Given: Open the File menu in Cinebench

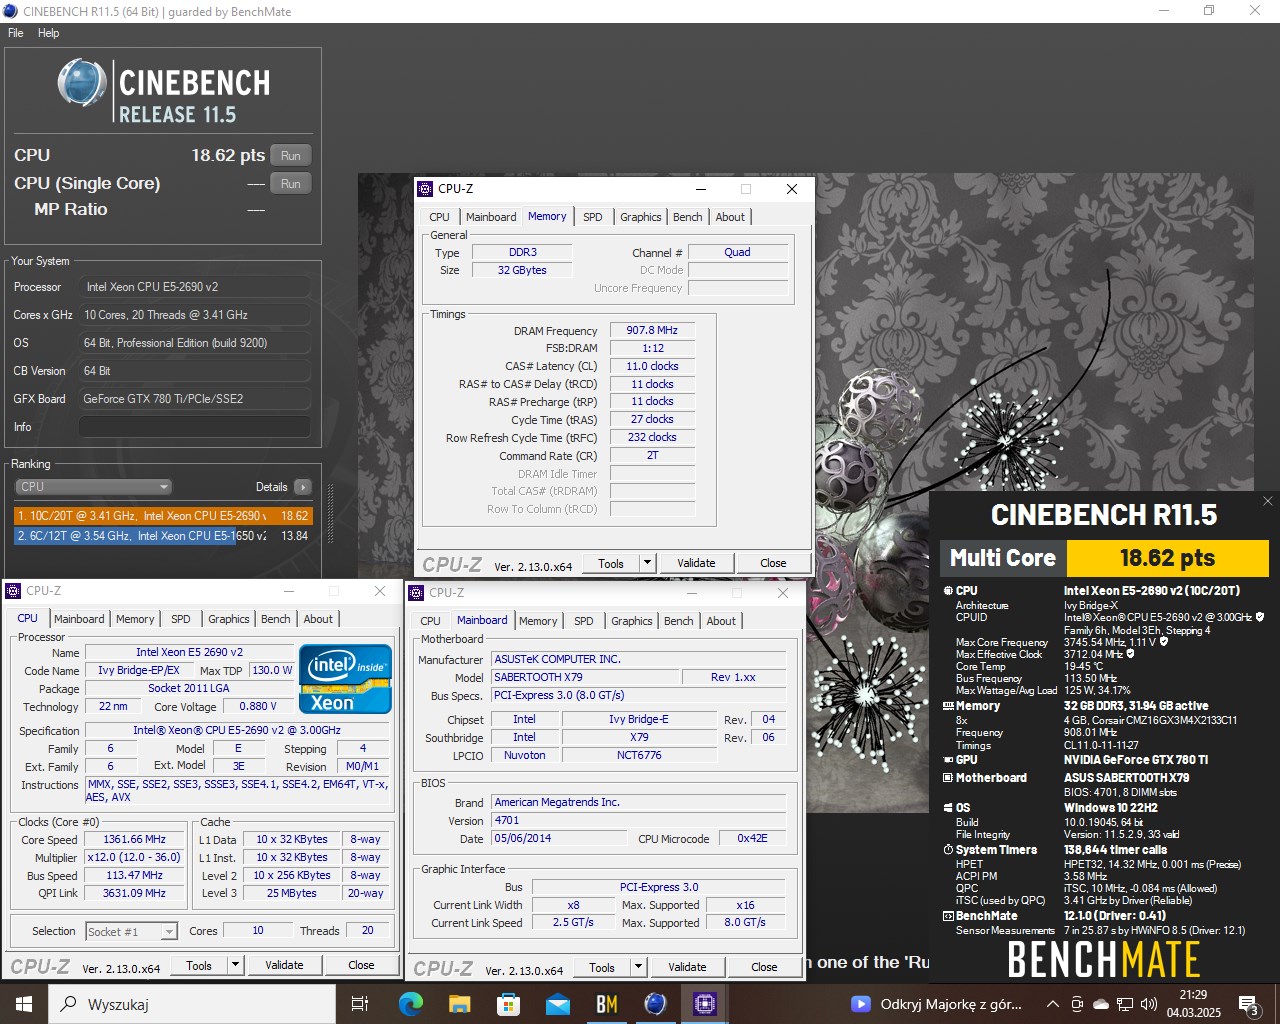Looking at the screenshot, I should point(16,33).
